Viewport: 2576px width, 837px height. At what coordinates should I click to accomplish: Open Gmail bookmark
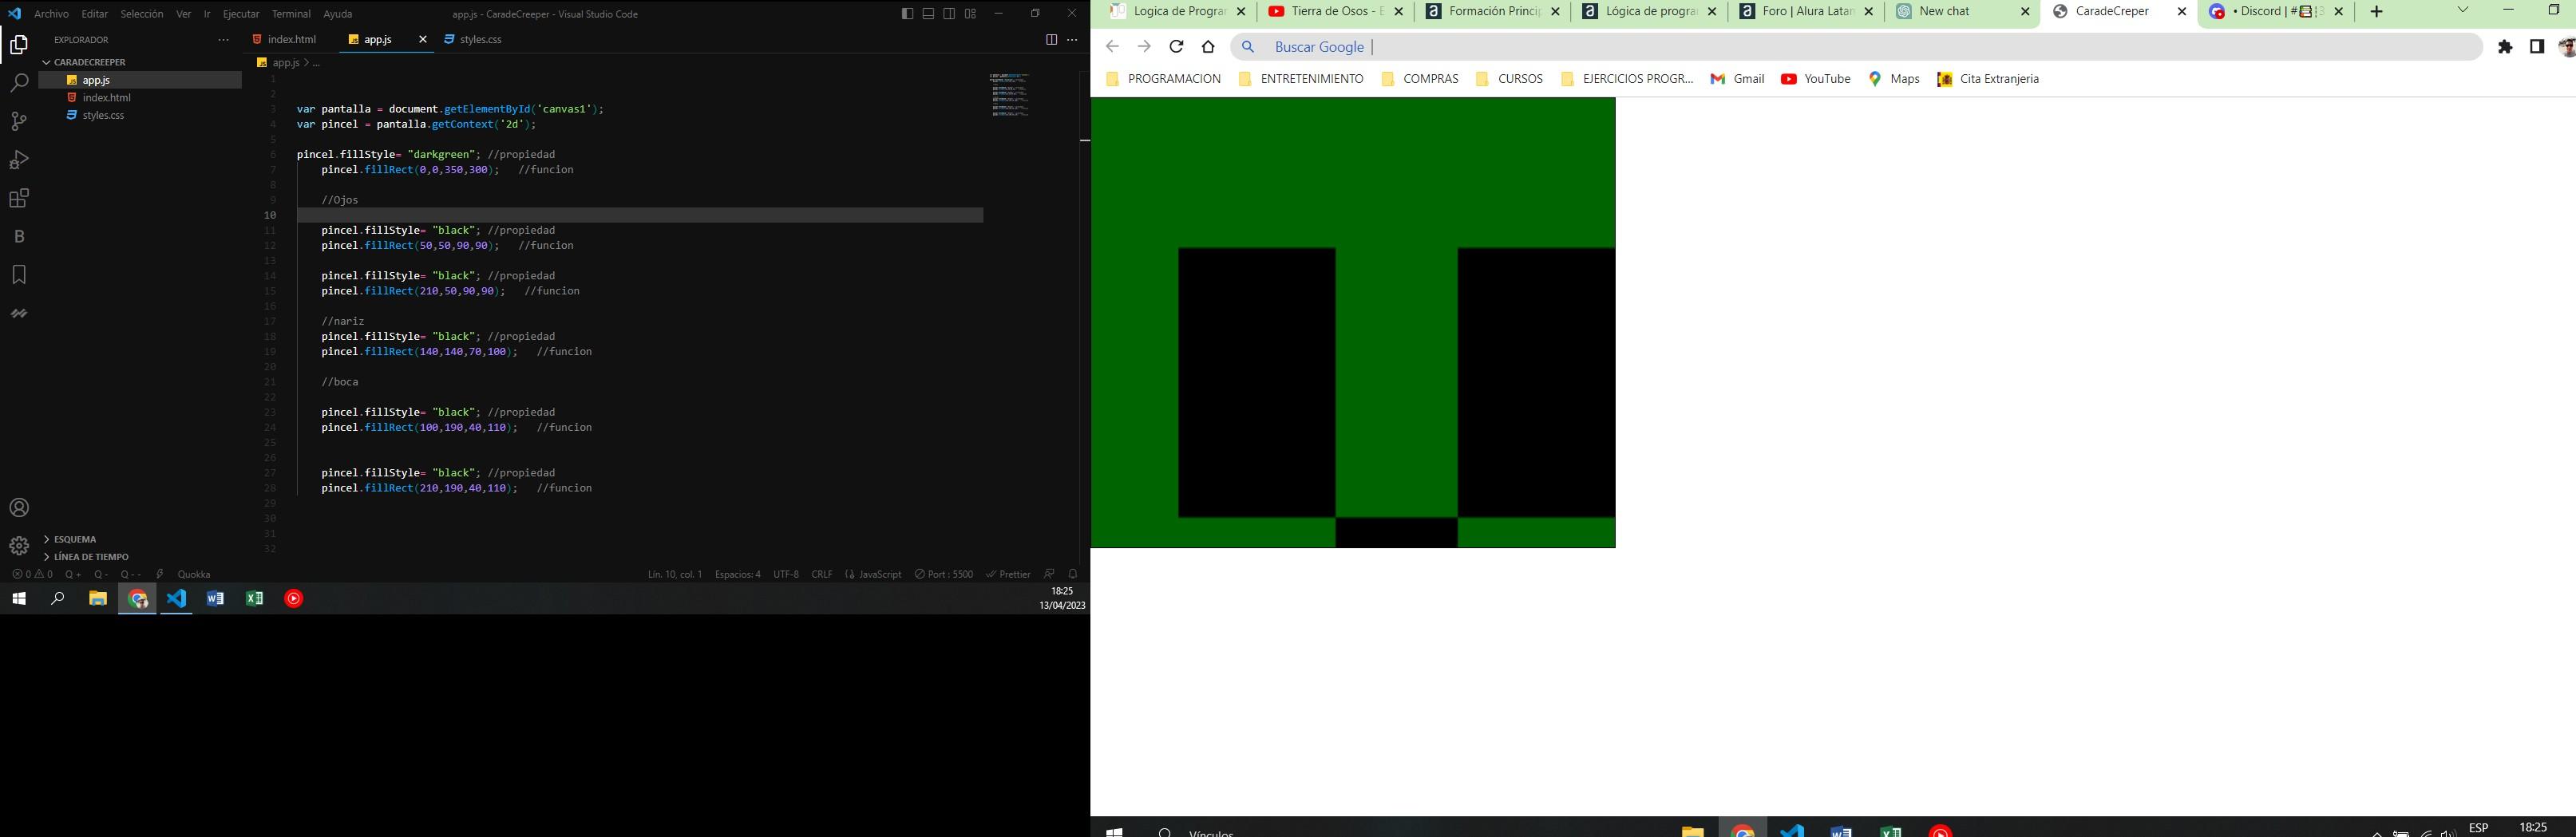(1738, 79)
